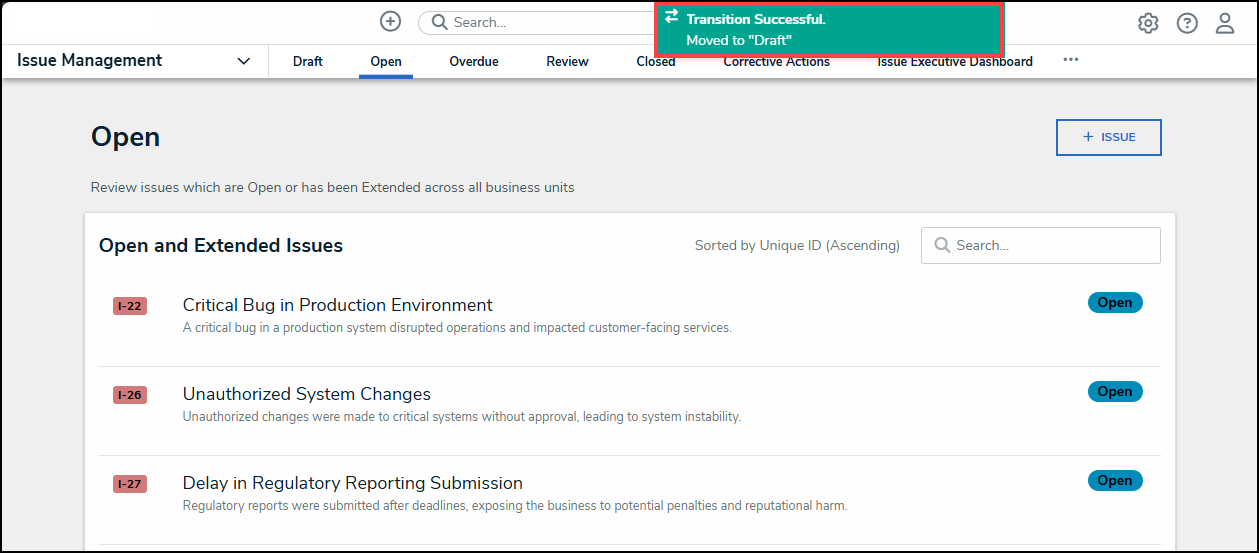Open the more tabs ellipsis menu

coord(1071,60)
